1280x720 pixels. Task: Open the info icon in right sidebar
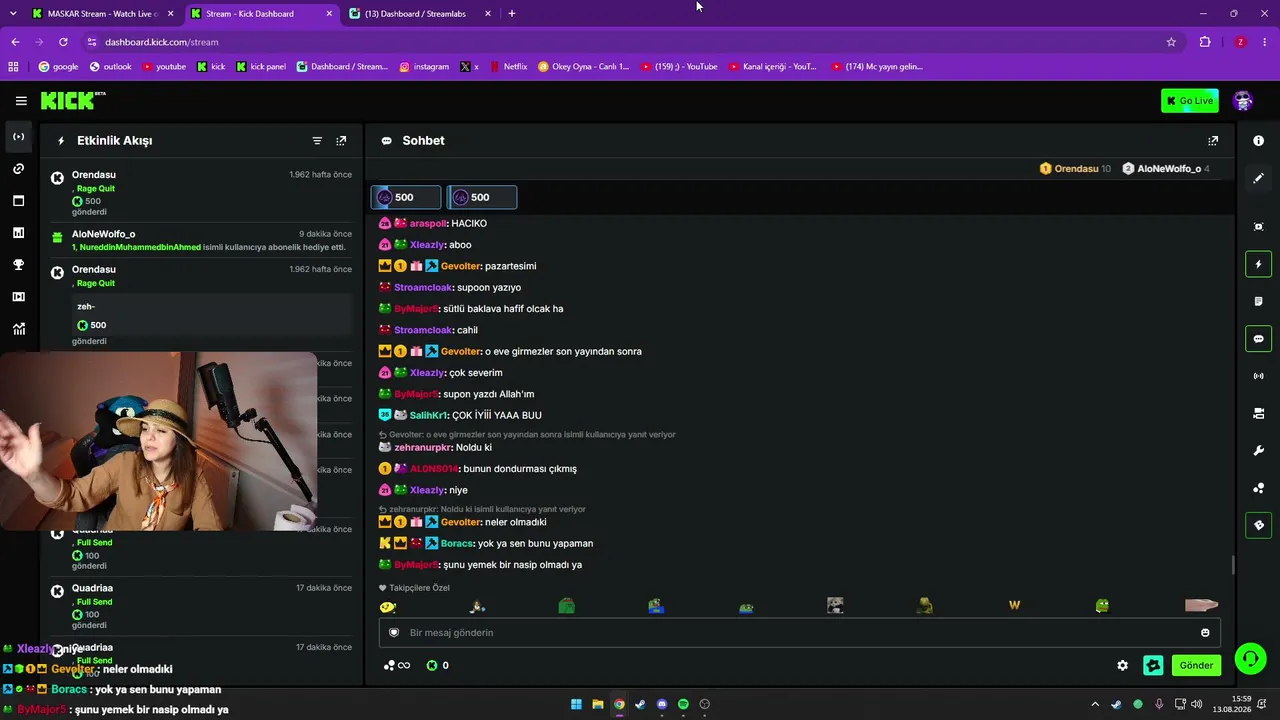point(1258,141)
